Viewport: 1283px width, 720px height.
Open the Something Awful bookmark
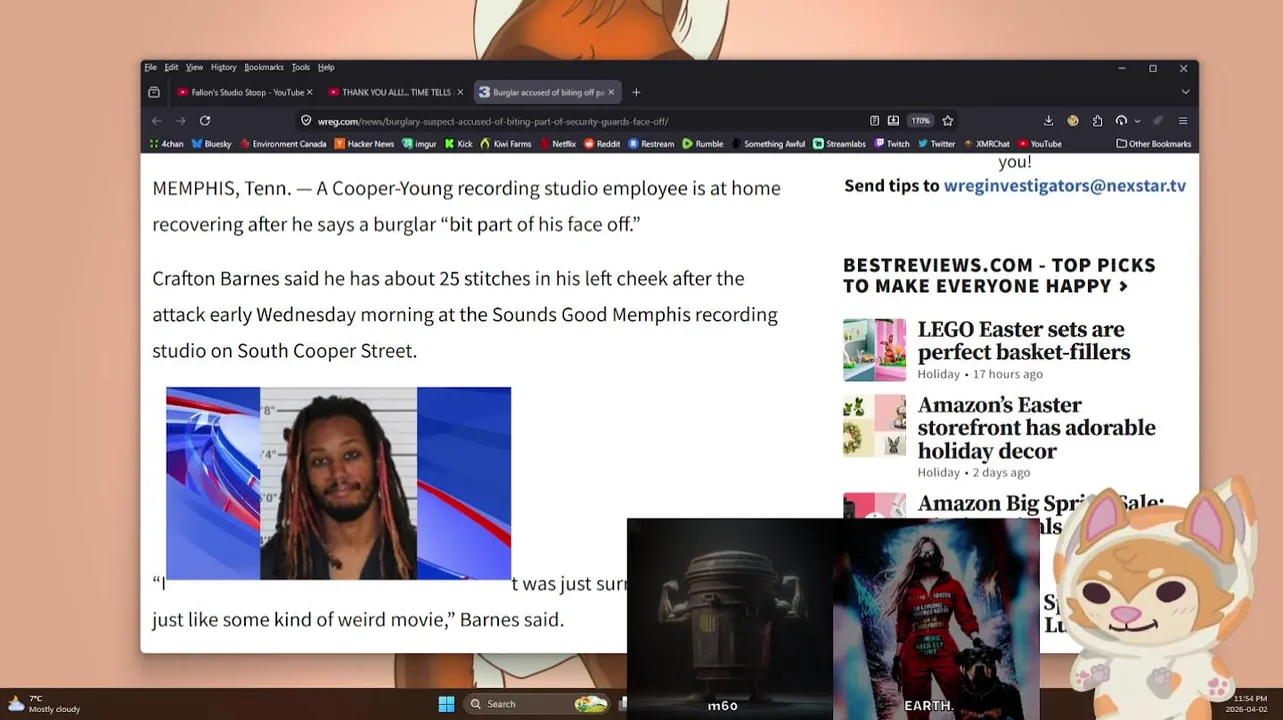click(x=768, y=144)
